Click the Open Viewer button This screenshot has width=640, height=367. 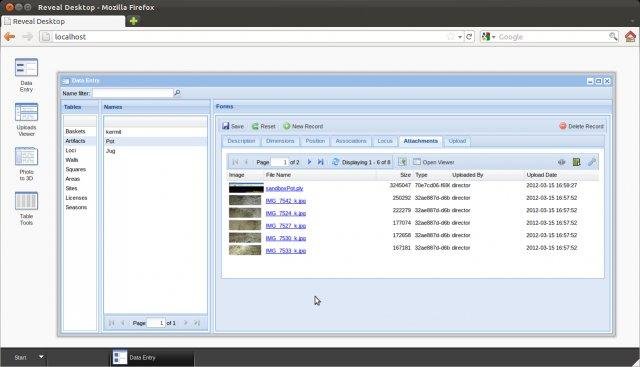coord(433,162)
